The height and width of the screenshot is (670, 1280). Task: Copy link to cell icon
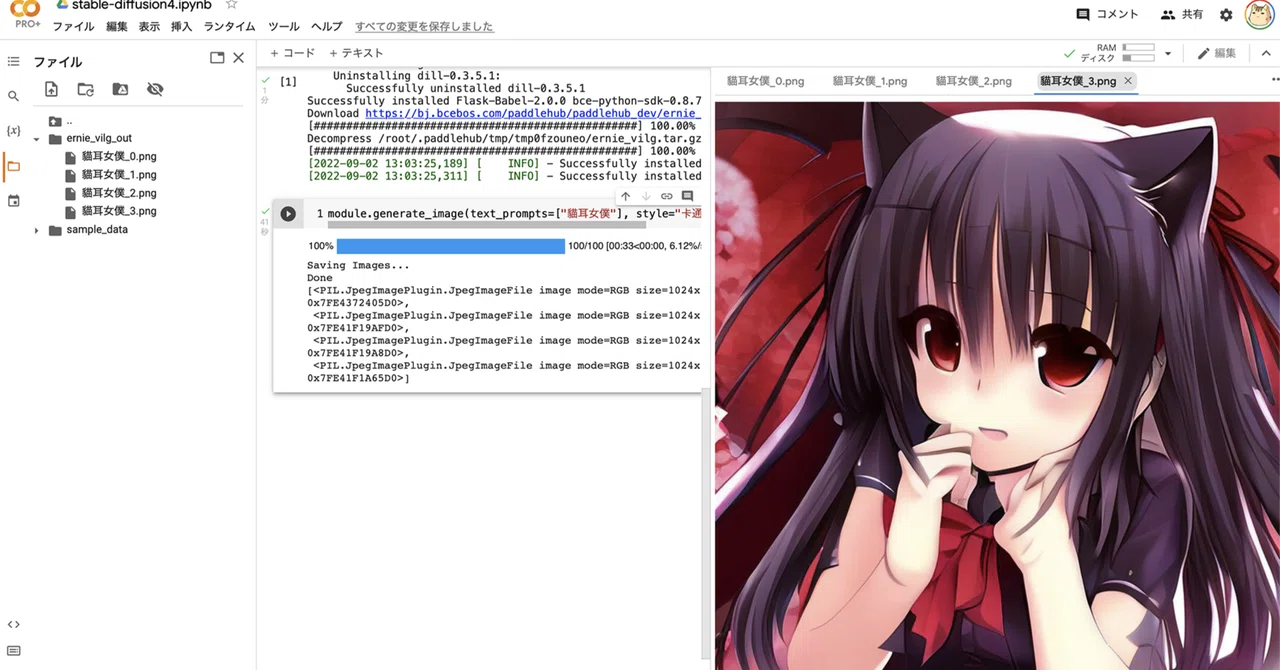pyautogui.click(x=667, y=196)
